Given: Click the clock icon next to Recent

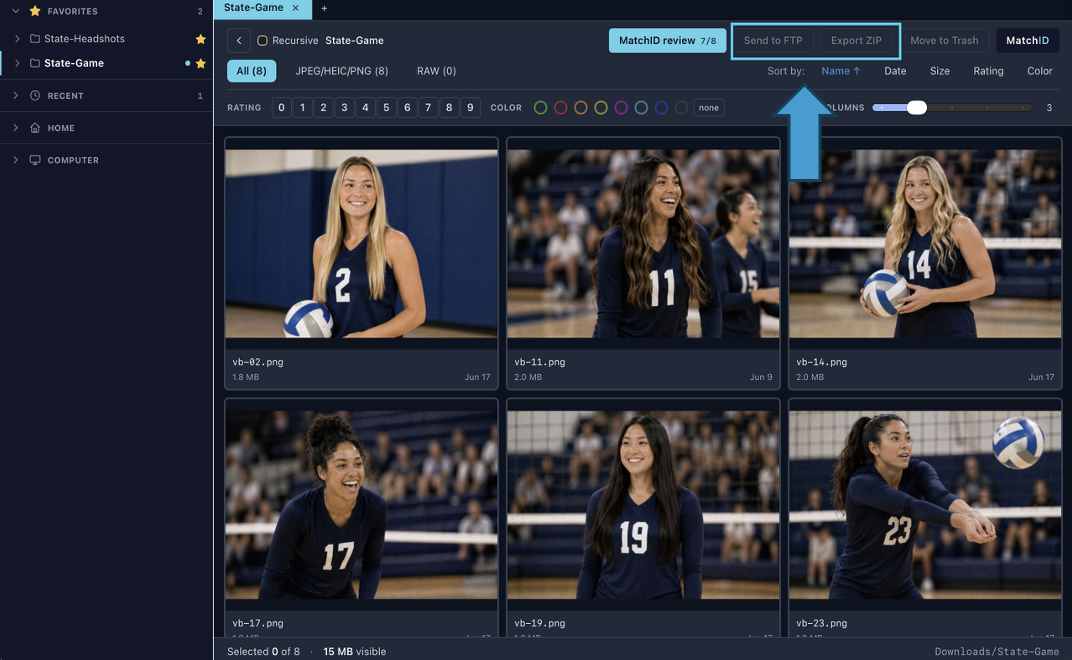Looking at the screenshot, I should [35, 96].
